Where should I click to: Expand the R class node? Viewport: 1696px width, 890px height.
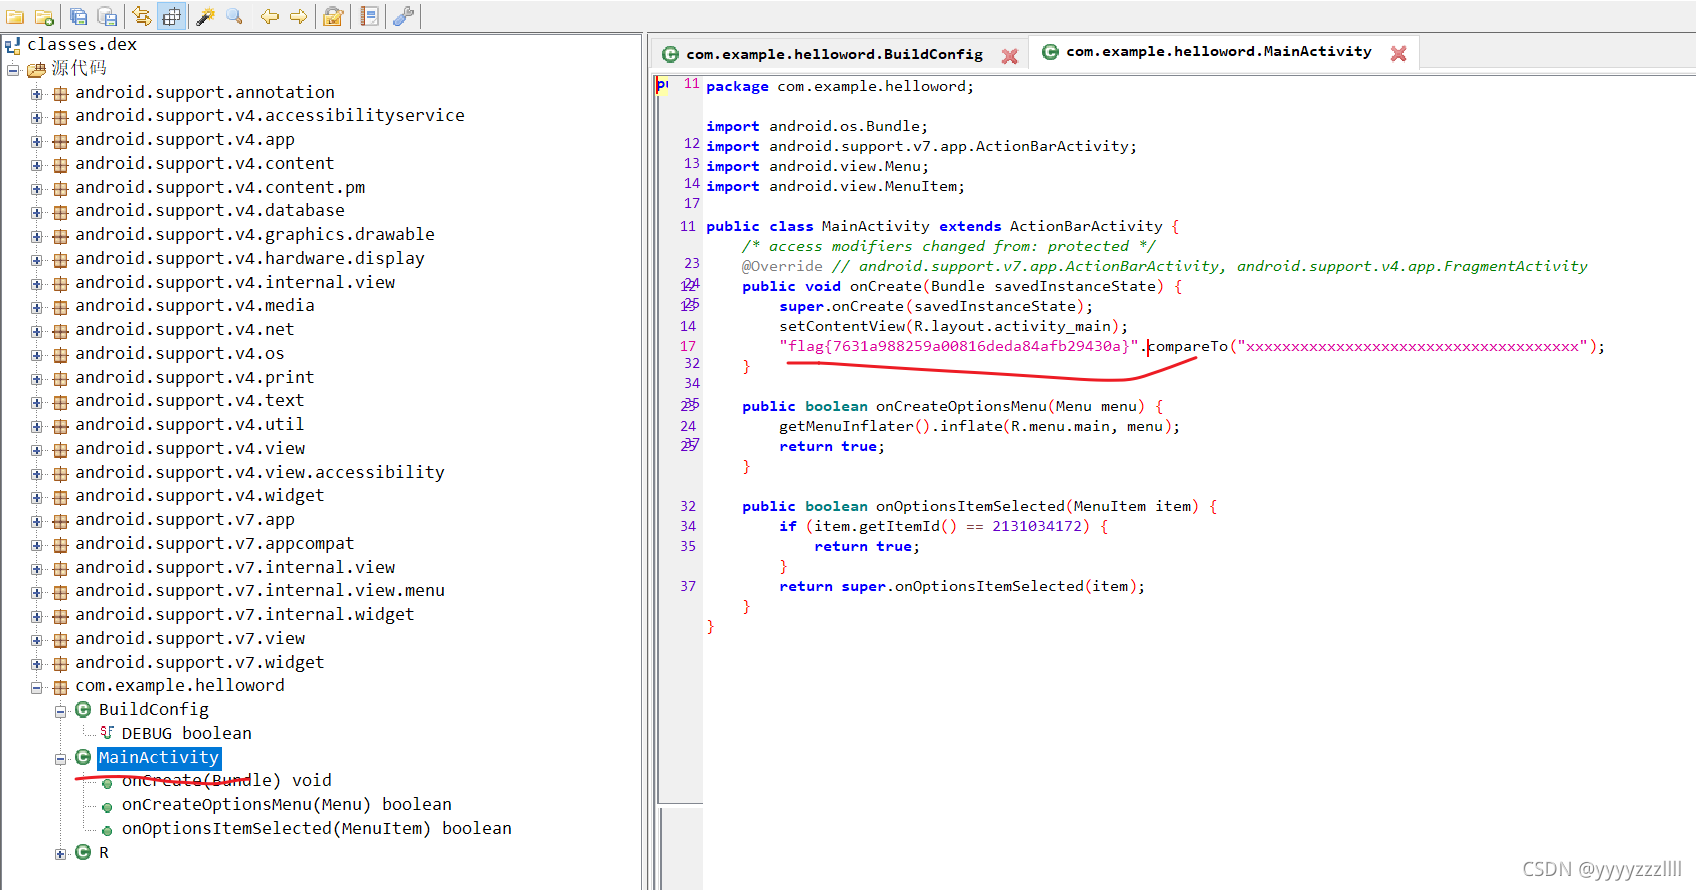60,853
